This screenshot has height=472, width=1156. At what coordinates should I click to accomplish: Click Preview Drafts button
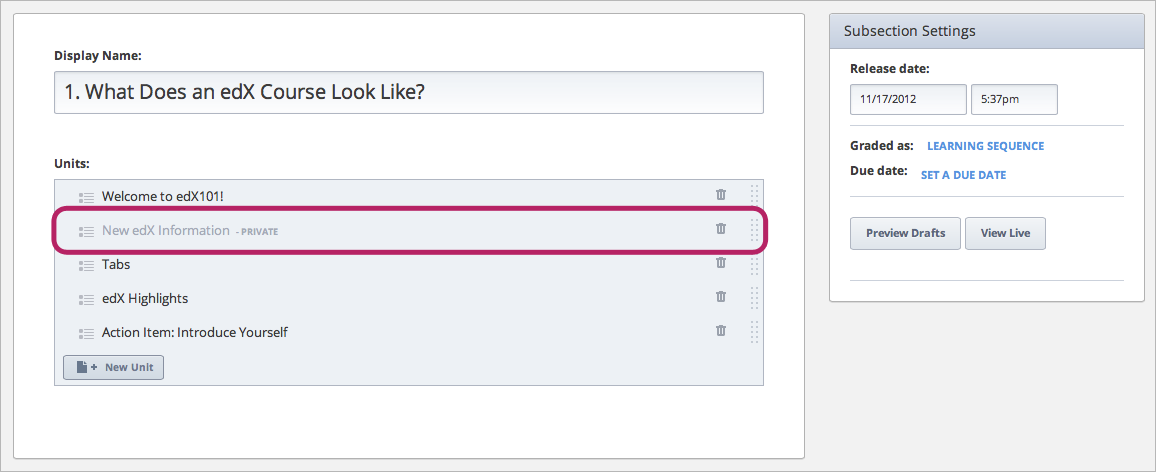pyautogui.click(x=904, y=233)
